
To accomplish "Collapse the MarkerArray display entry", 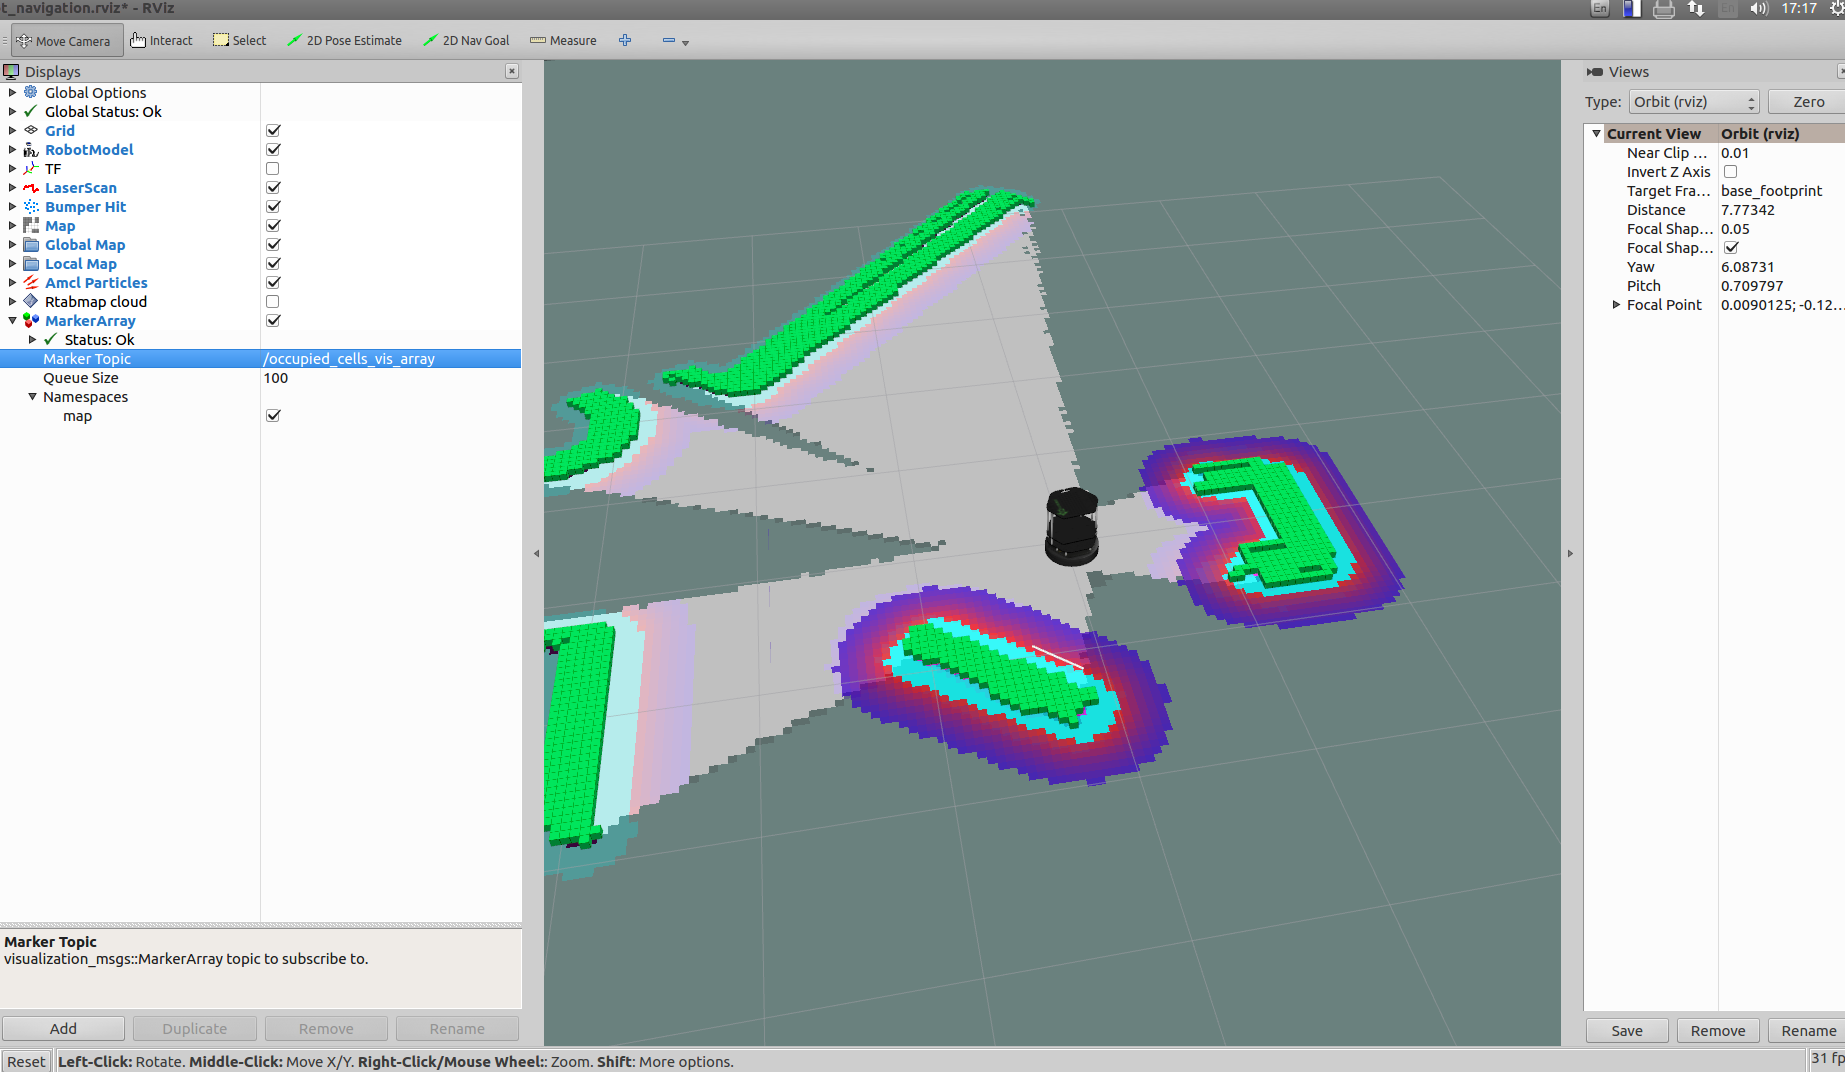I will coord(12,320).
